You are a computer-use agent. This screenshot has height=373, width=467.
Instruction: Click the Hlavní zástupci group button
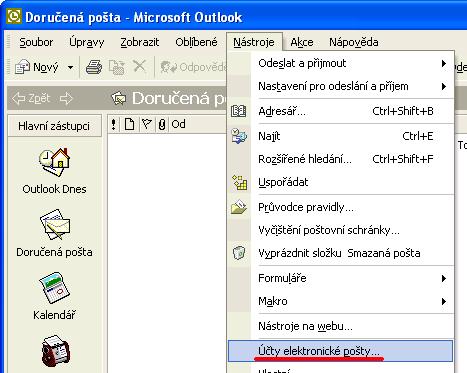tap(55, 126)
